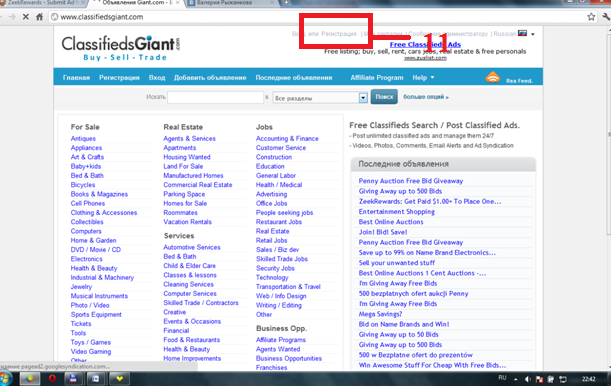Open Giving Away up to 50 Bids listing
Image resolution: width=611 pixels, height=391 pixels.
point(398,334)
